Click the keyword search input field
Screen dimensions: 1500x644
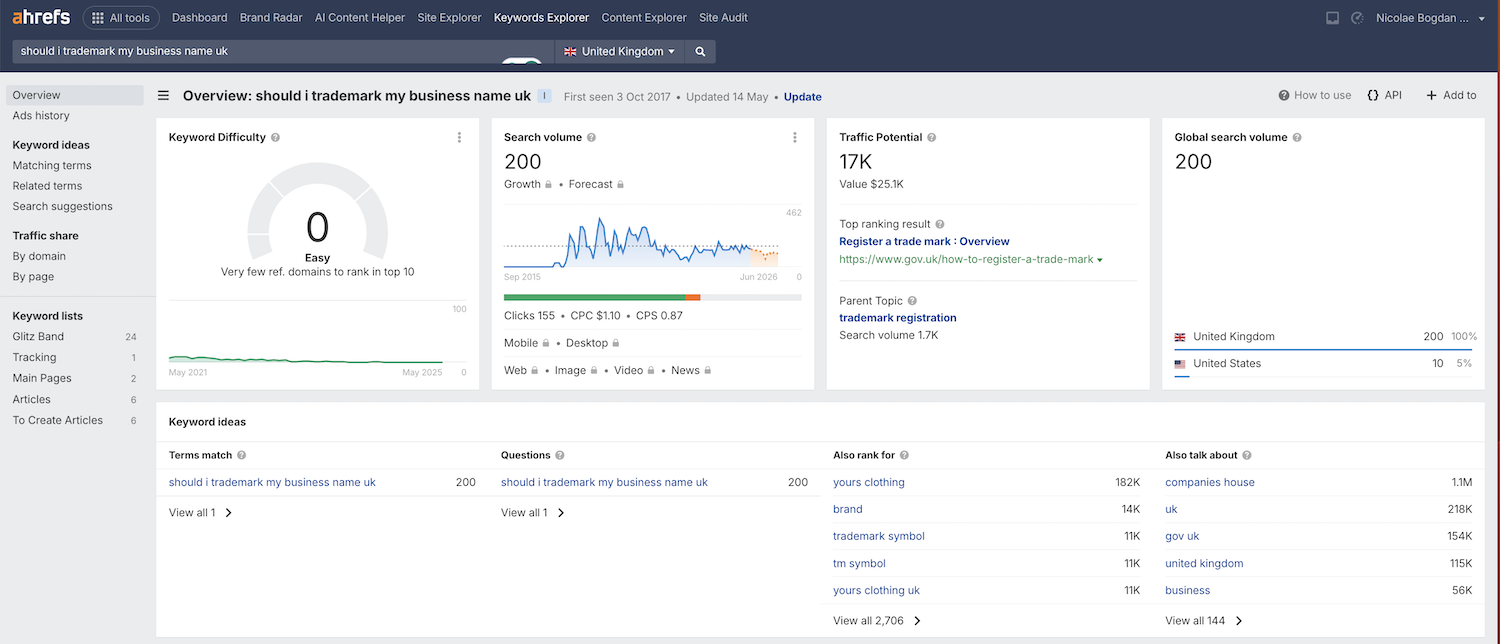(x=283, y=51)
